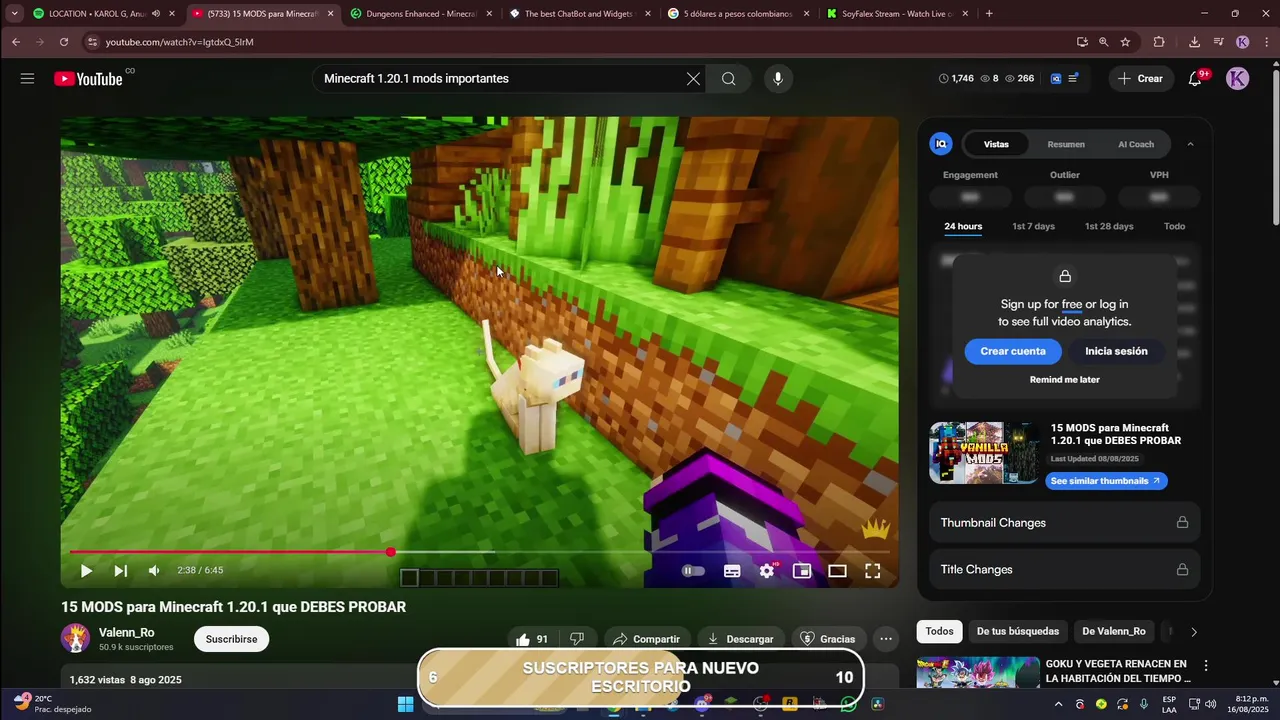Open the 15 MODS thumbnail preview
Viewport: 1280px width, 720px height.
[984, 453]
